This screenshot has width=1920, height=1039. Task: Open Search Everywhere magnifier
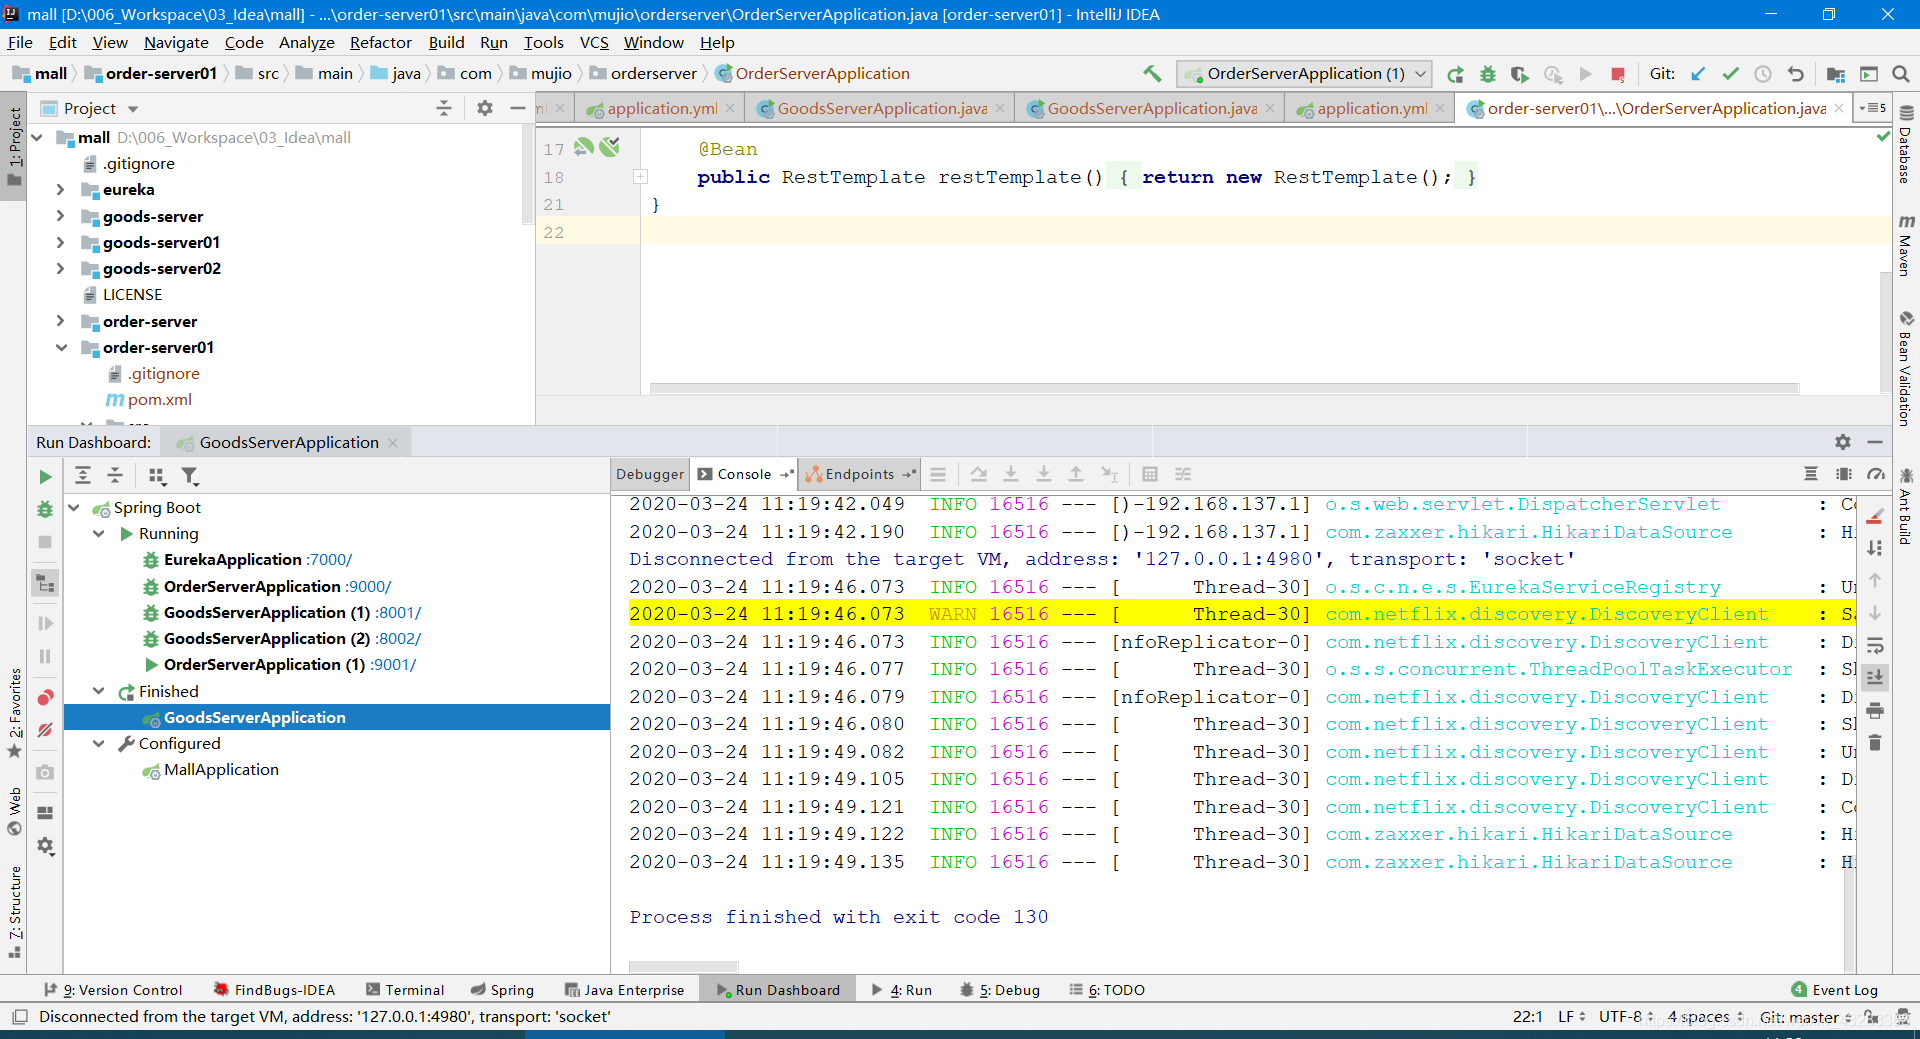[x=1901, y=74]
